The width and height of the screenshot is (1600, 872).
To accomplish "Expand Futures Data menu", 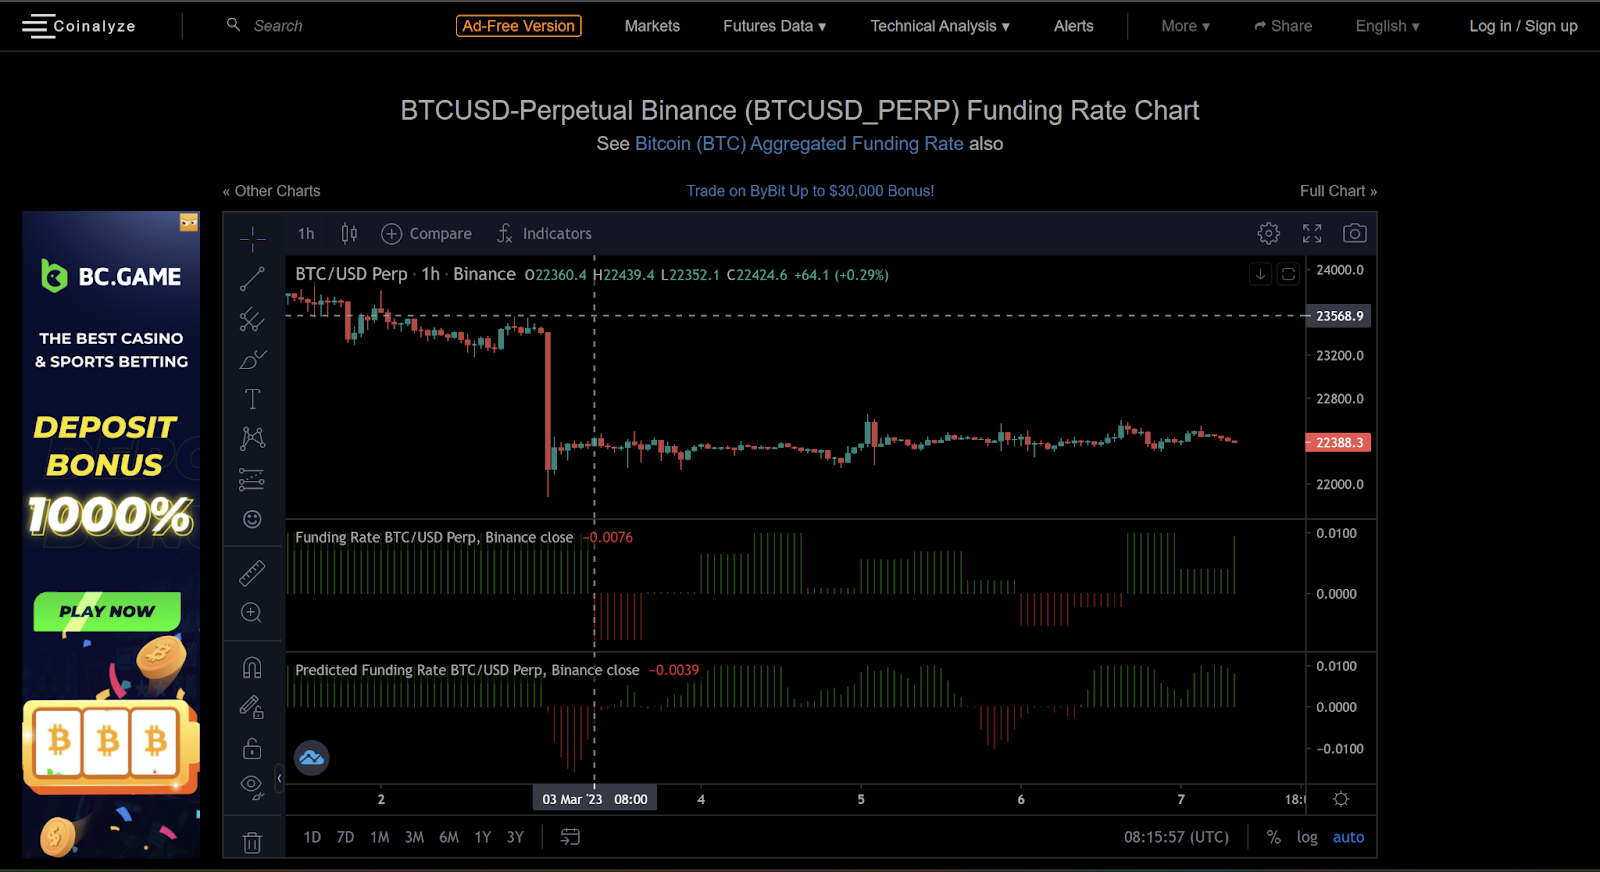I will click(x=775, y=26).
